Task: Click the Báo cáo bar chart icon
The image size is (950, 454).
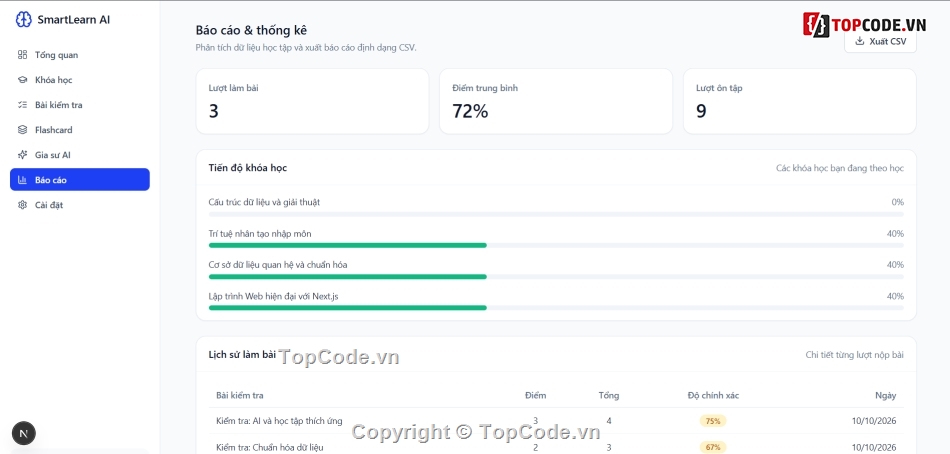Action: tap(22, 179)
